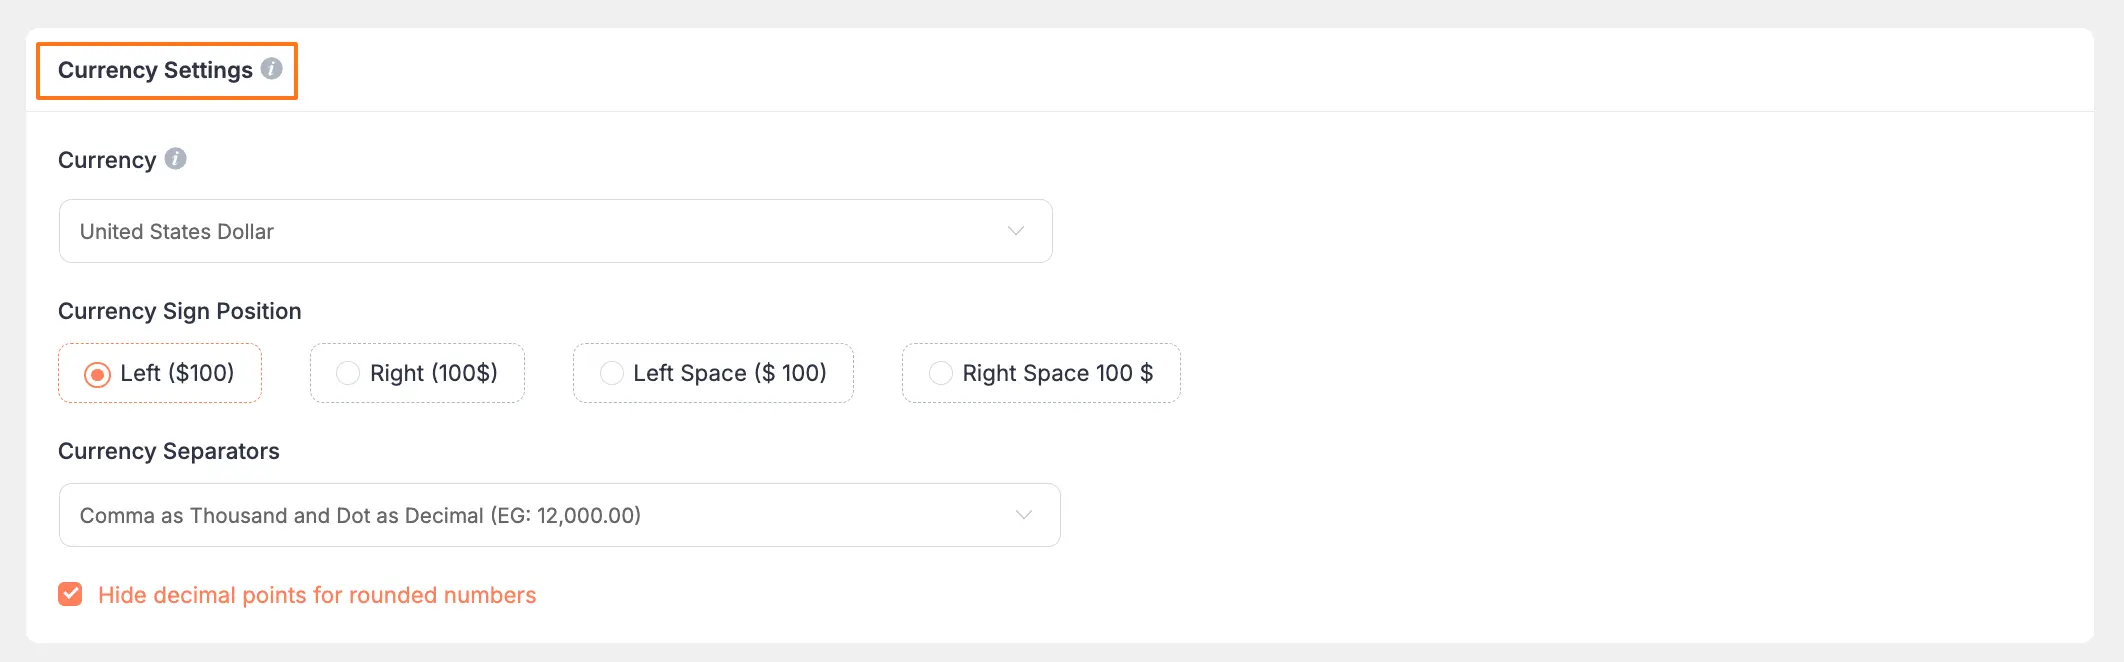Select Right Space 100 $ option
This screenshot has height=662, width=2124.
[1041, 373]
